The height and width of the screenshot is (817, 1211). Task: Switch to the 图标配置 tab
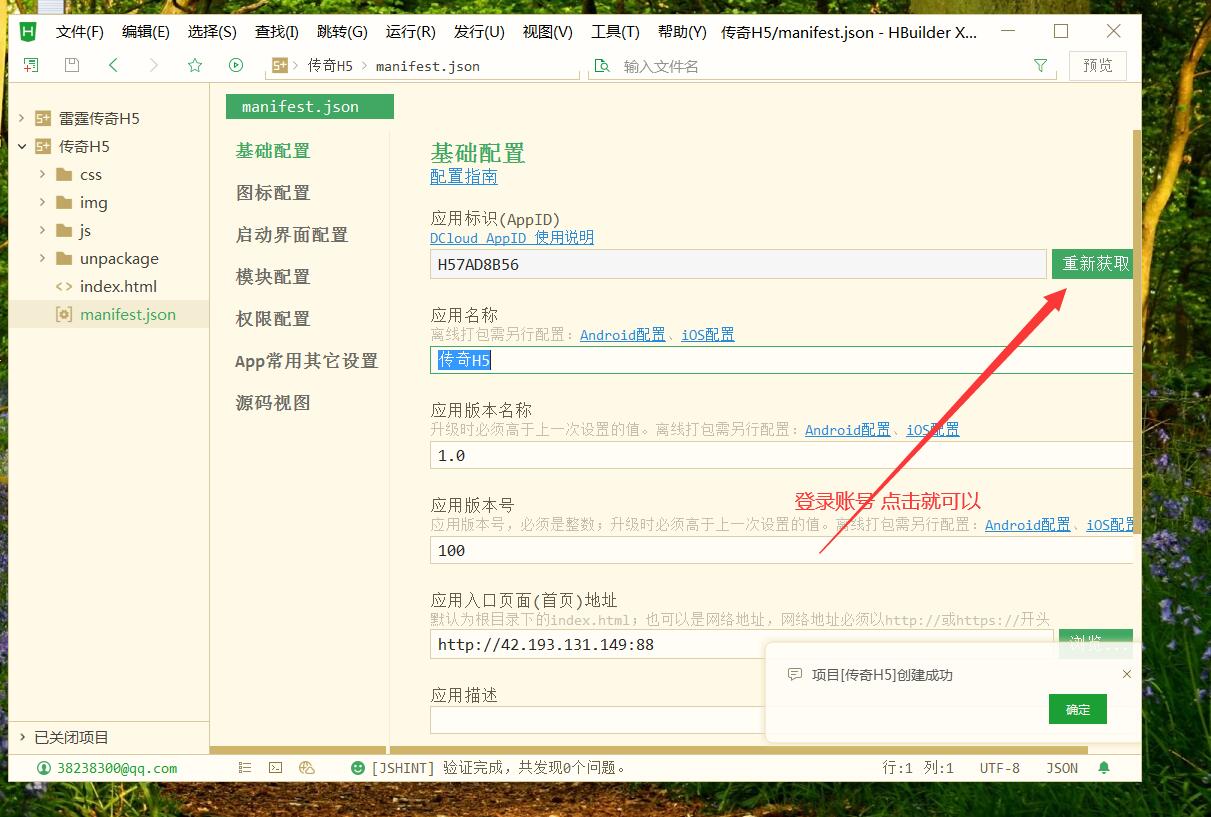[273, 193]
